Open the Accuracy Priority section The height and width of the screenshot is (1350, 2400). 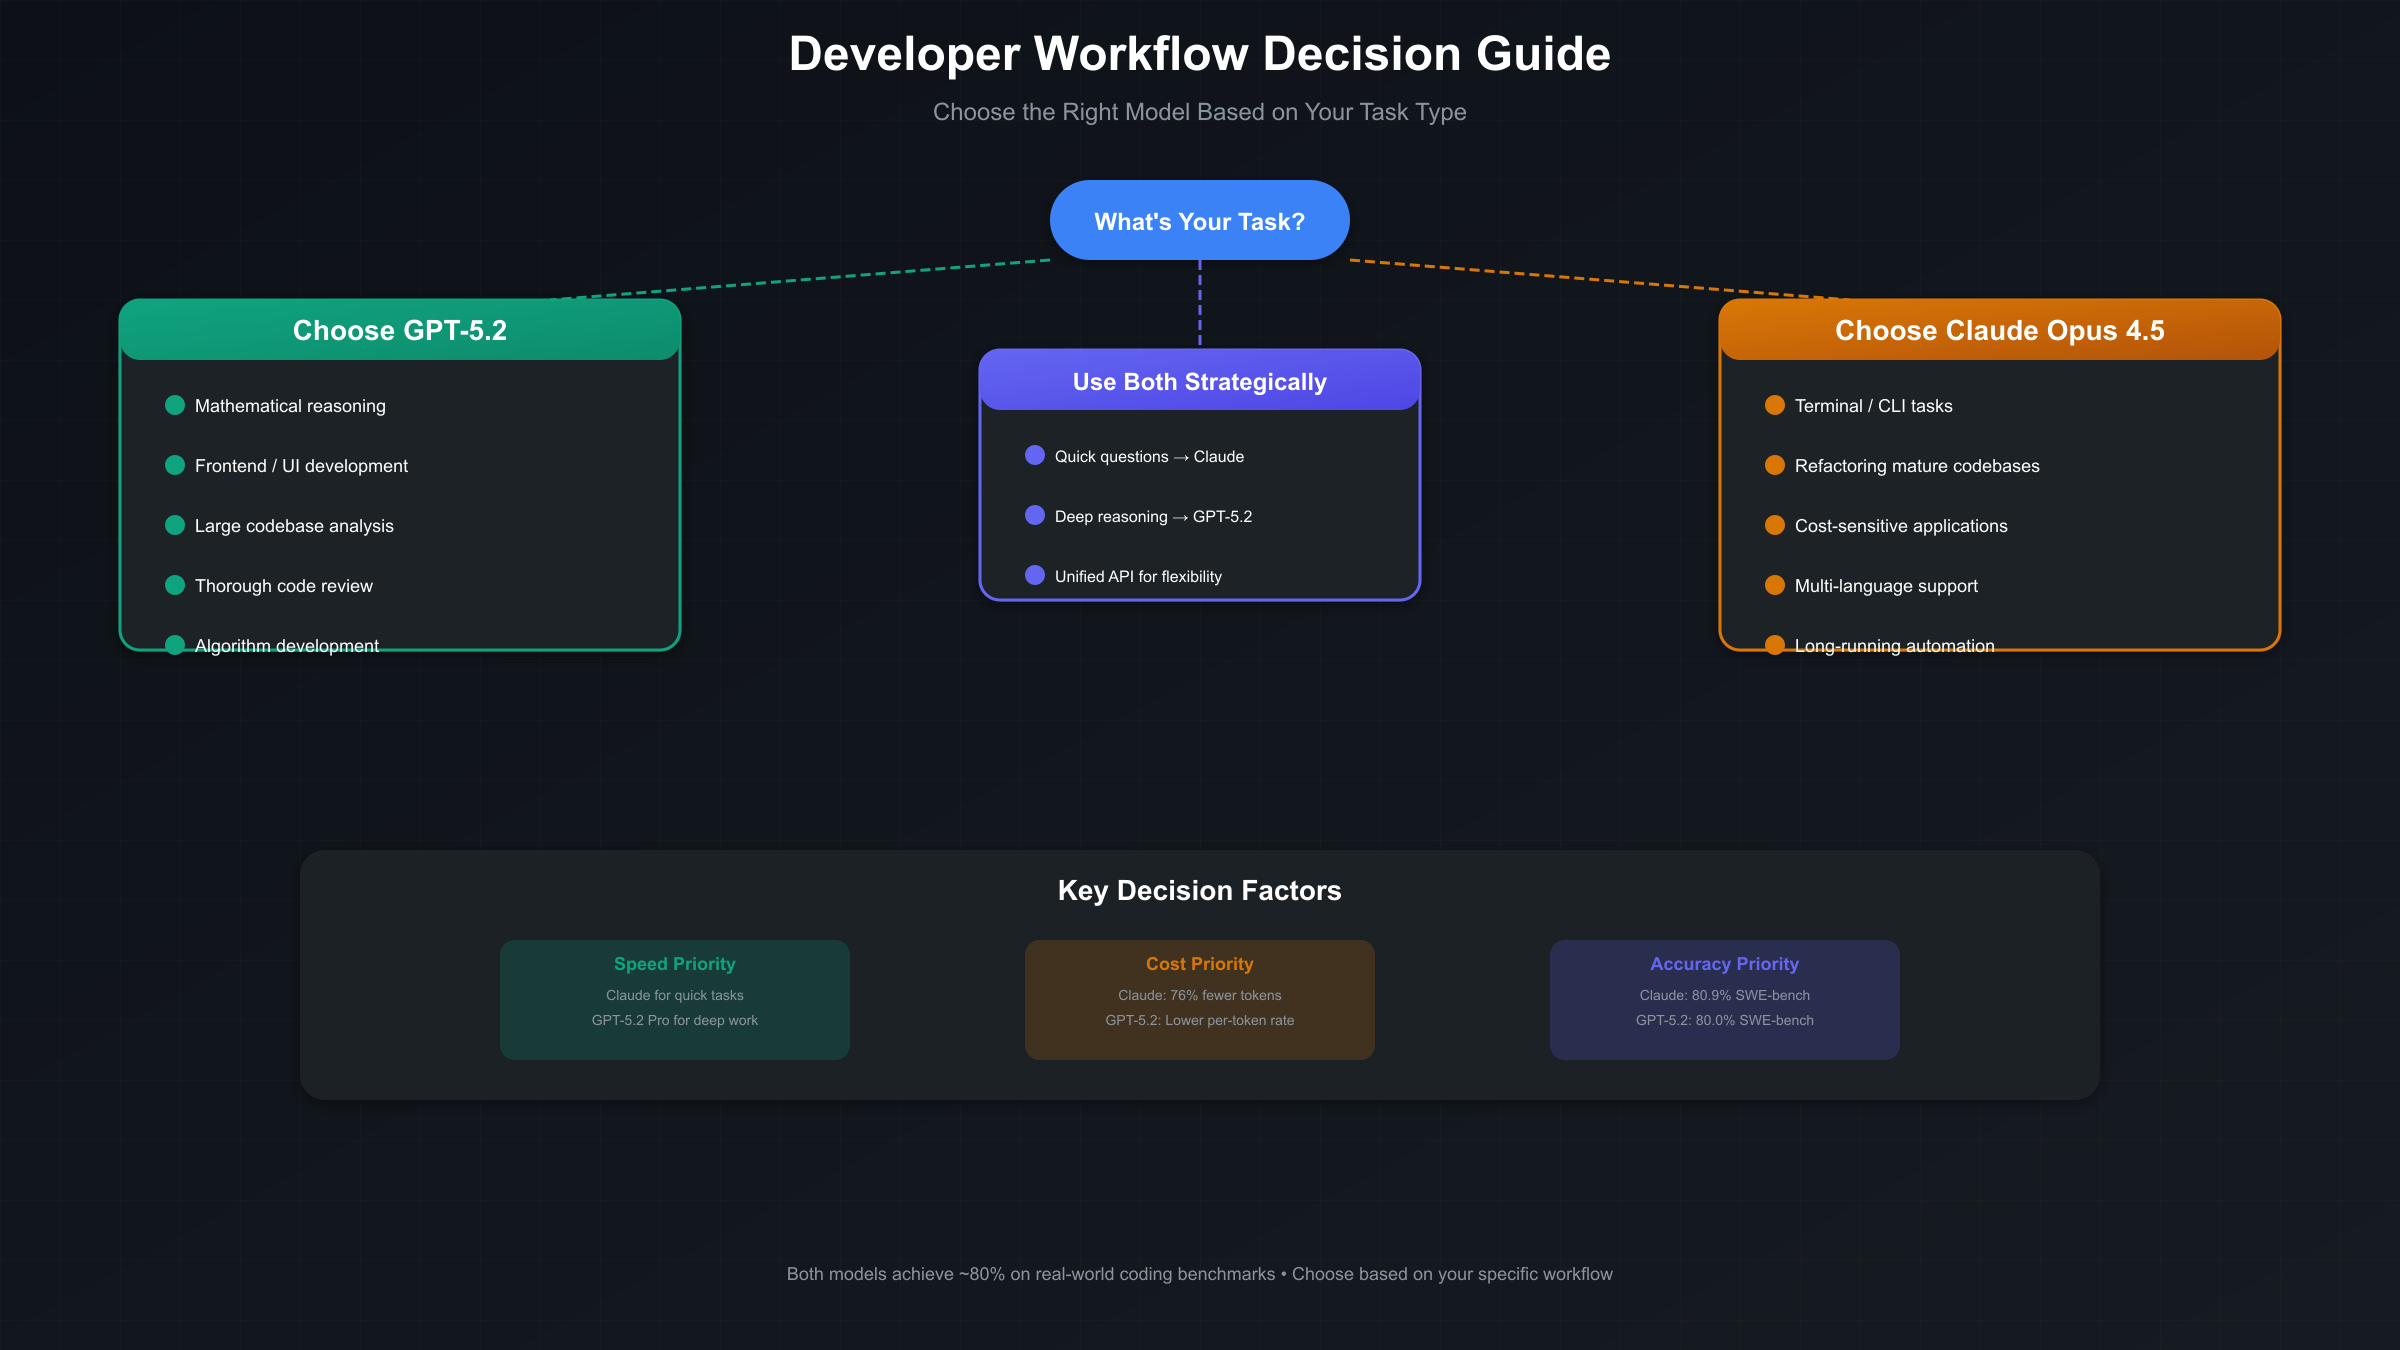[x=1724, y=998]
